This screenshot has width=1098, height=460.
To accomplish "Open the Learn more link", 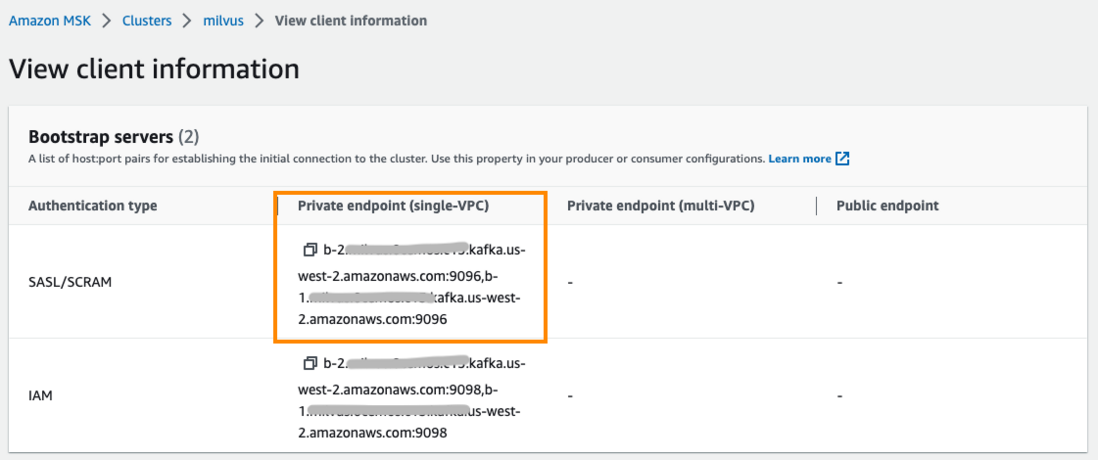I will (x=799, y=159).
